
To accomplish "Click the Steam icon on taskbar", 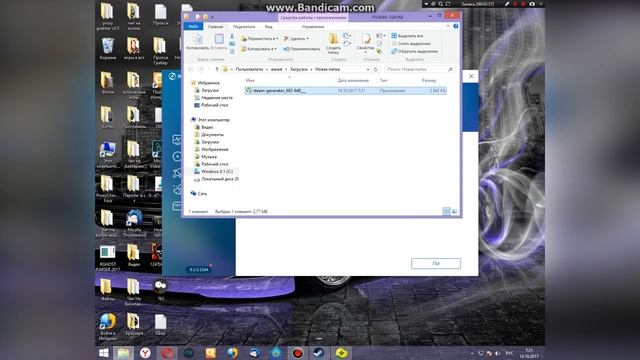I will pyautogui.click(x=319, y=353).
